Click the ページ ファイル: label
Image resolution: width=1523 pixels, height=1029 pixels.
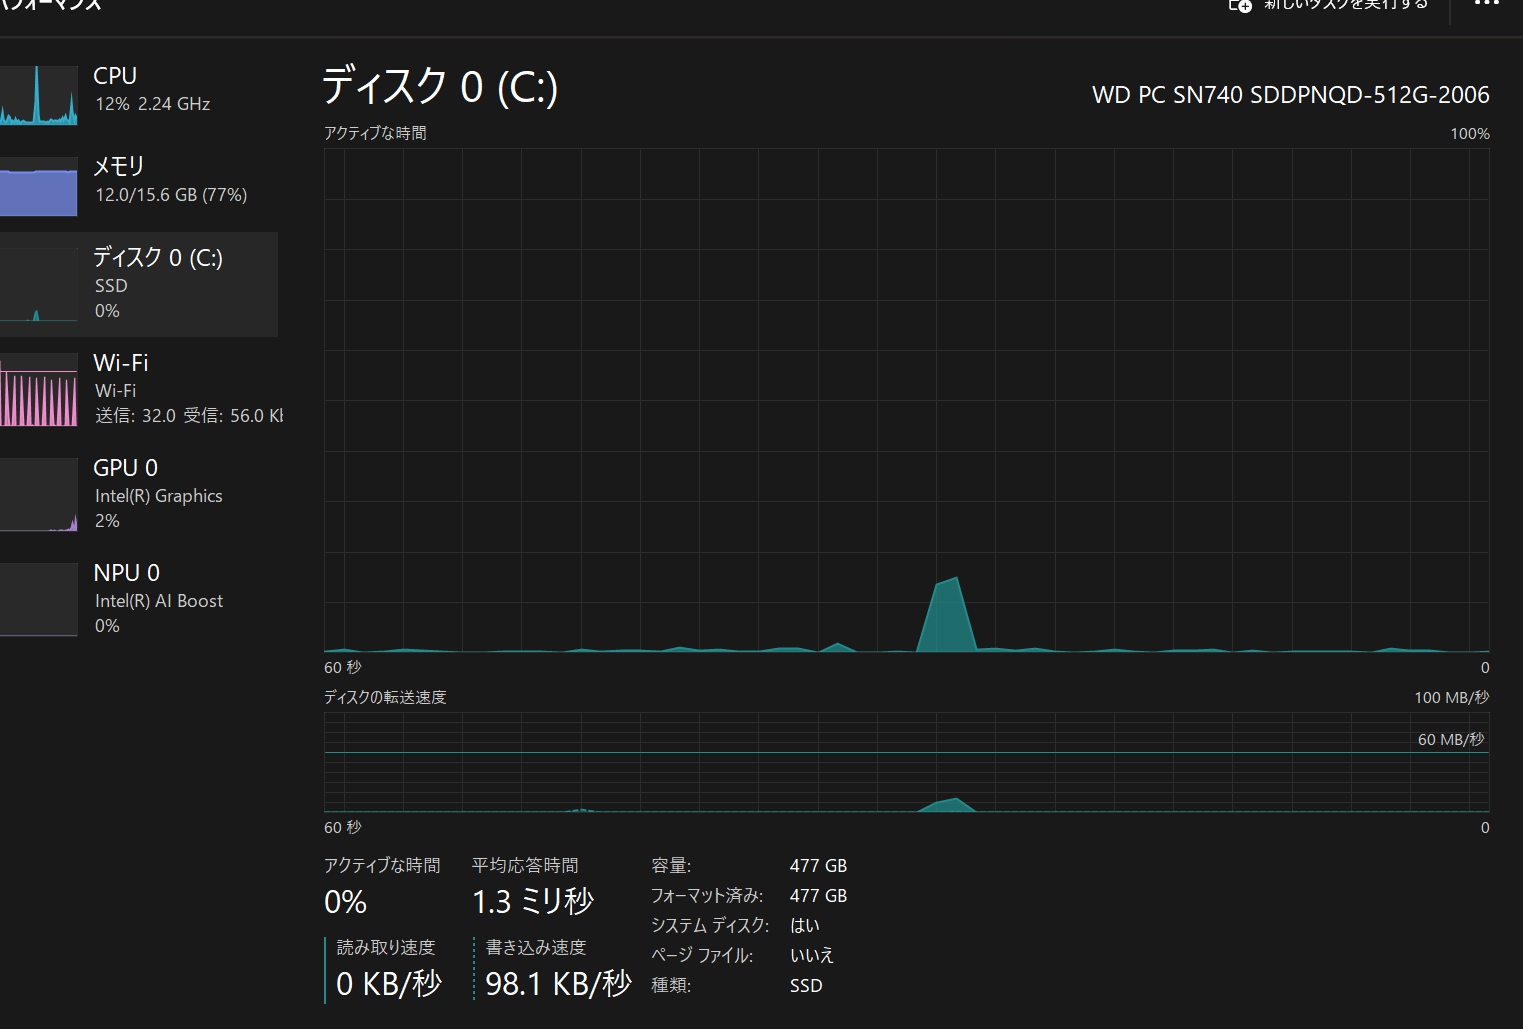[702, 956]
